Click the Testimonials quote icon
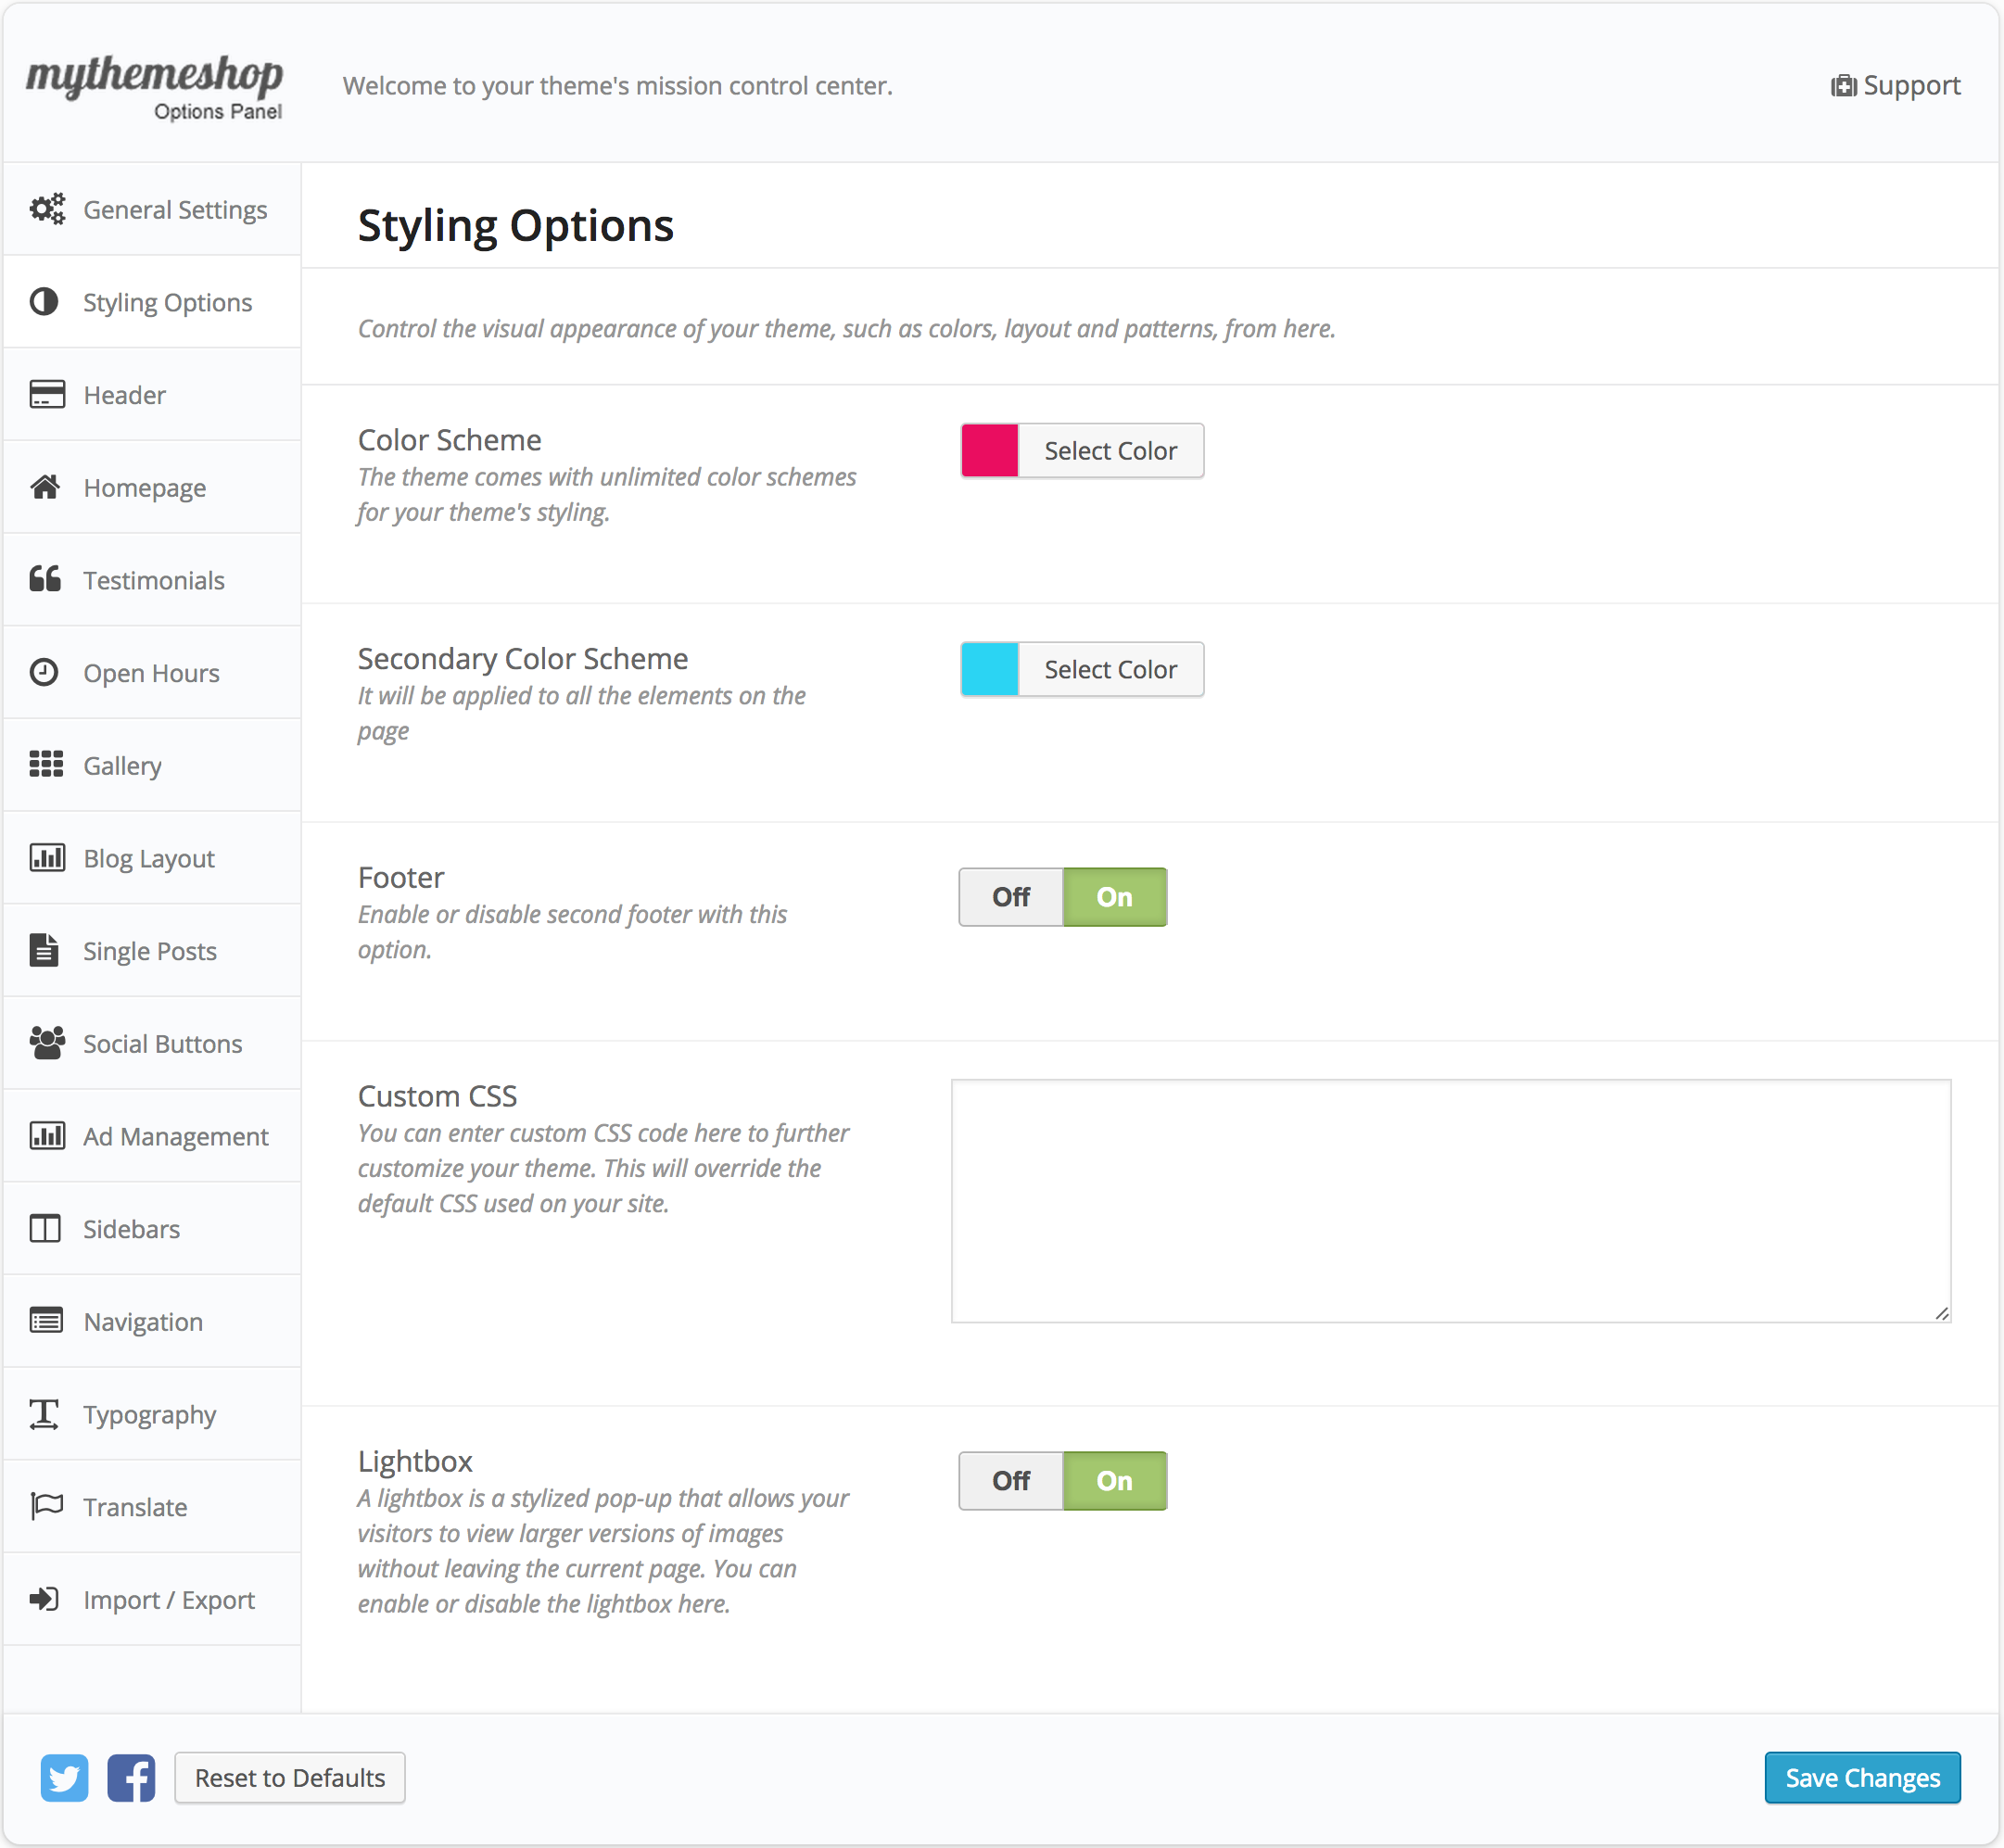The width and height of the screenshot is (2004, 1848). (x=45, y=579)
